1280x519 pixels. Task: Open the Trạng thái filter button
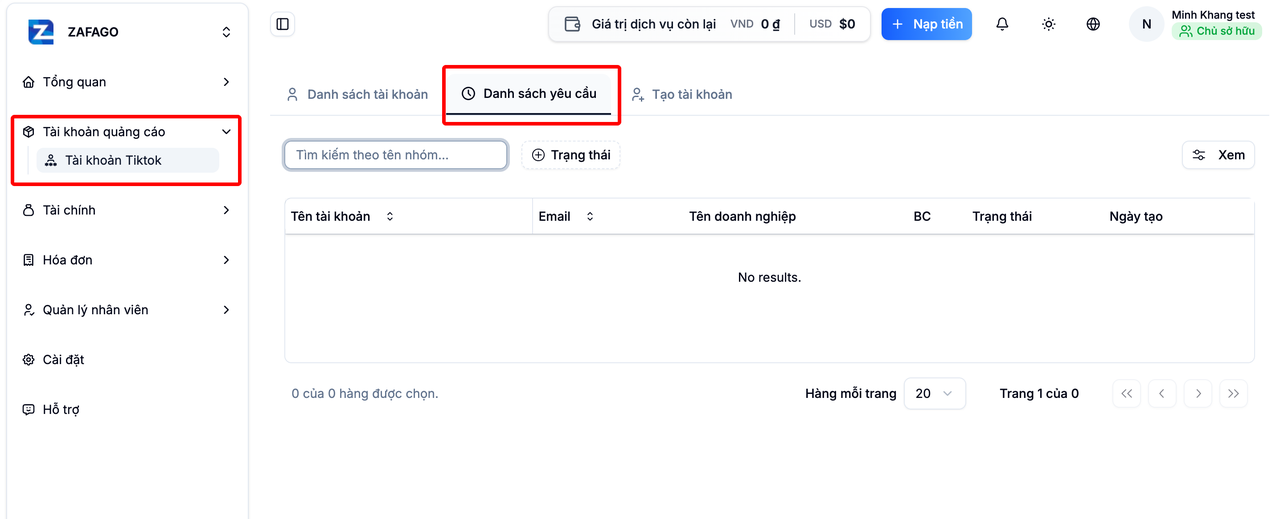(x=571, y=155)
